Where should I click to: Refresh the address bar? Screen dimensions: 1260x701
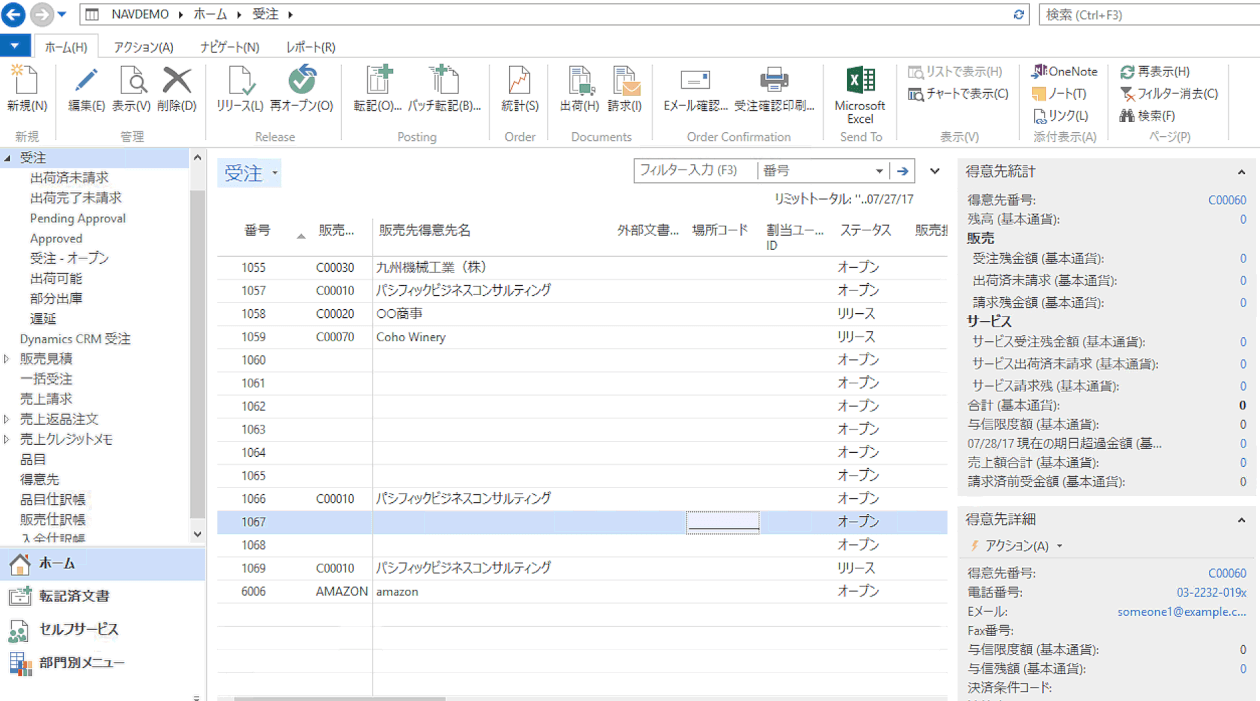[1019, 15]
